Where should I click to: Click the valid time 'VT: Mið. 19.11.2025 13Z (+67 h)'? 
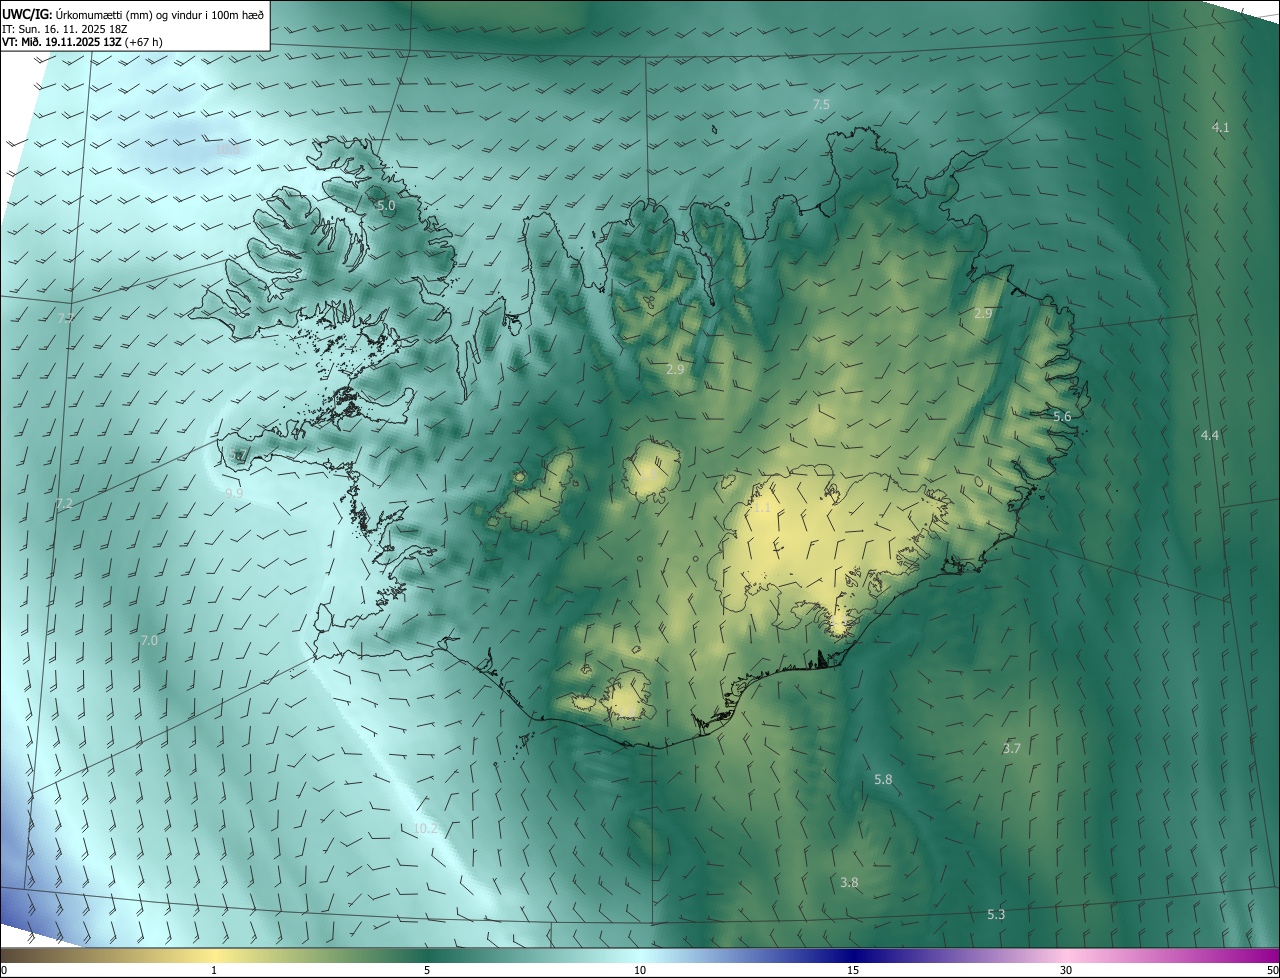(82, 42)
